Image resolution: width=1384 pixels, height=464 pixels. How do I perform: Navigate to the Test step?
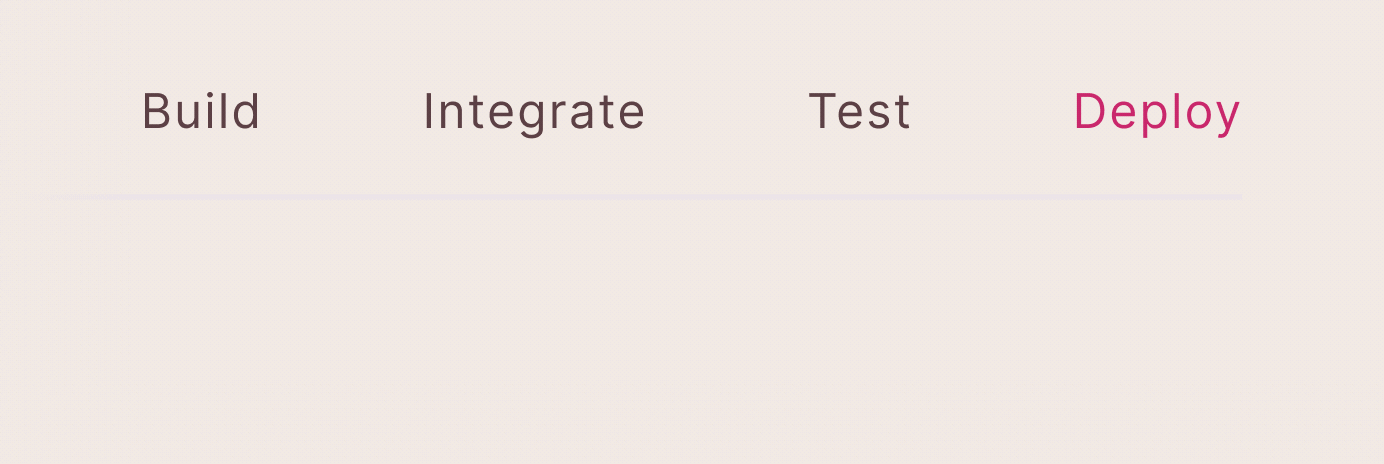pyautogui.click(x=859, y=111)
